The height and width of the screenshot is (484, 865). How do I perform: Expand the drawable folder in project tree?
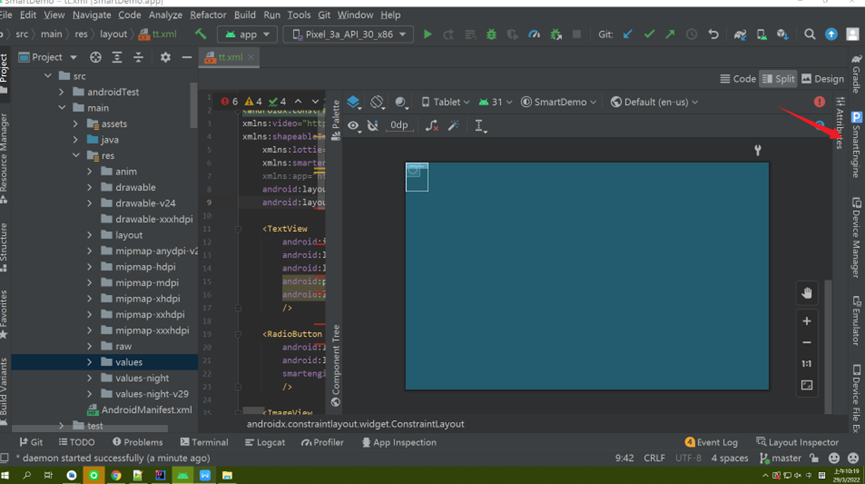coord(89,187)
